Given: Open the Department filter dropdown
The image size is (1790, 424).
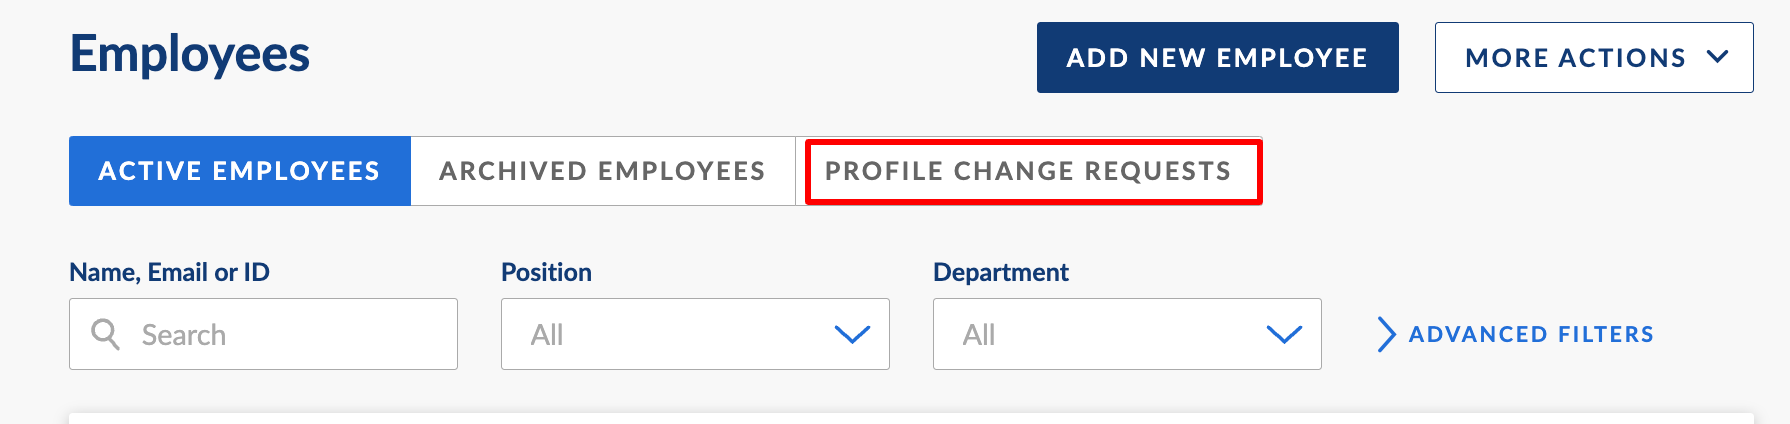Looking at the screenshot, I should (x=1127, y=334).
